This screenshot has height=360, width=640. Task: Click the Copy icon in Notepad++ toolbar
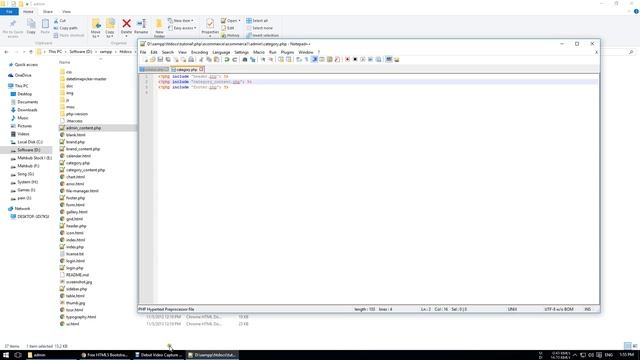(x=209, y=60)
